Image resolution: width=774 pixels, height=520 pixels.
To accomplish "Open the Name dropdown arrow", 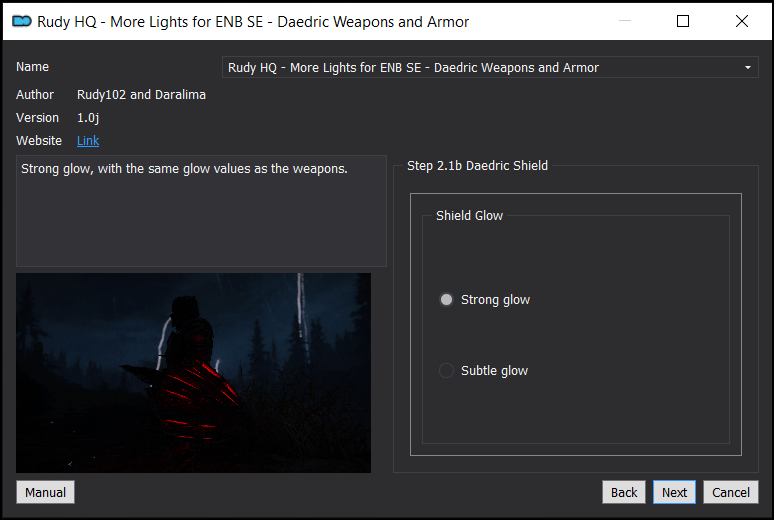I will [747, 68].
